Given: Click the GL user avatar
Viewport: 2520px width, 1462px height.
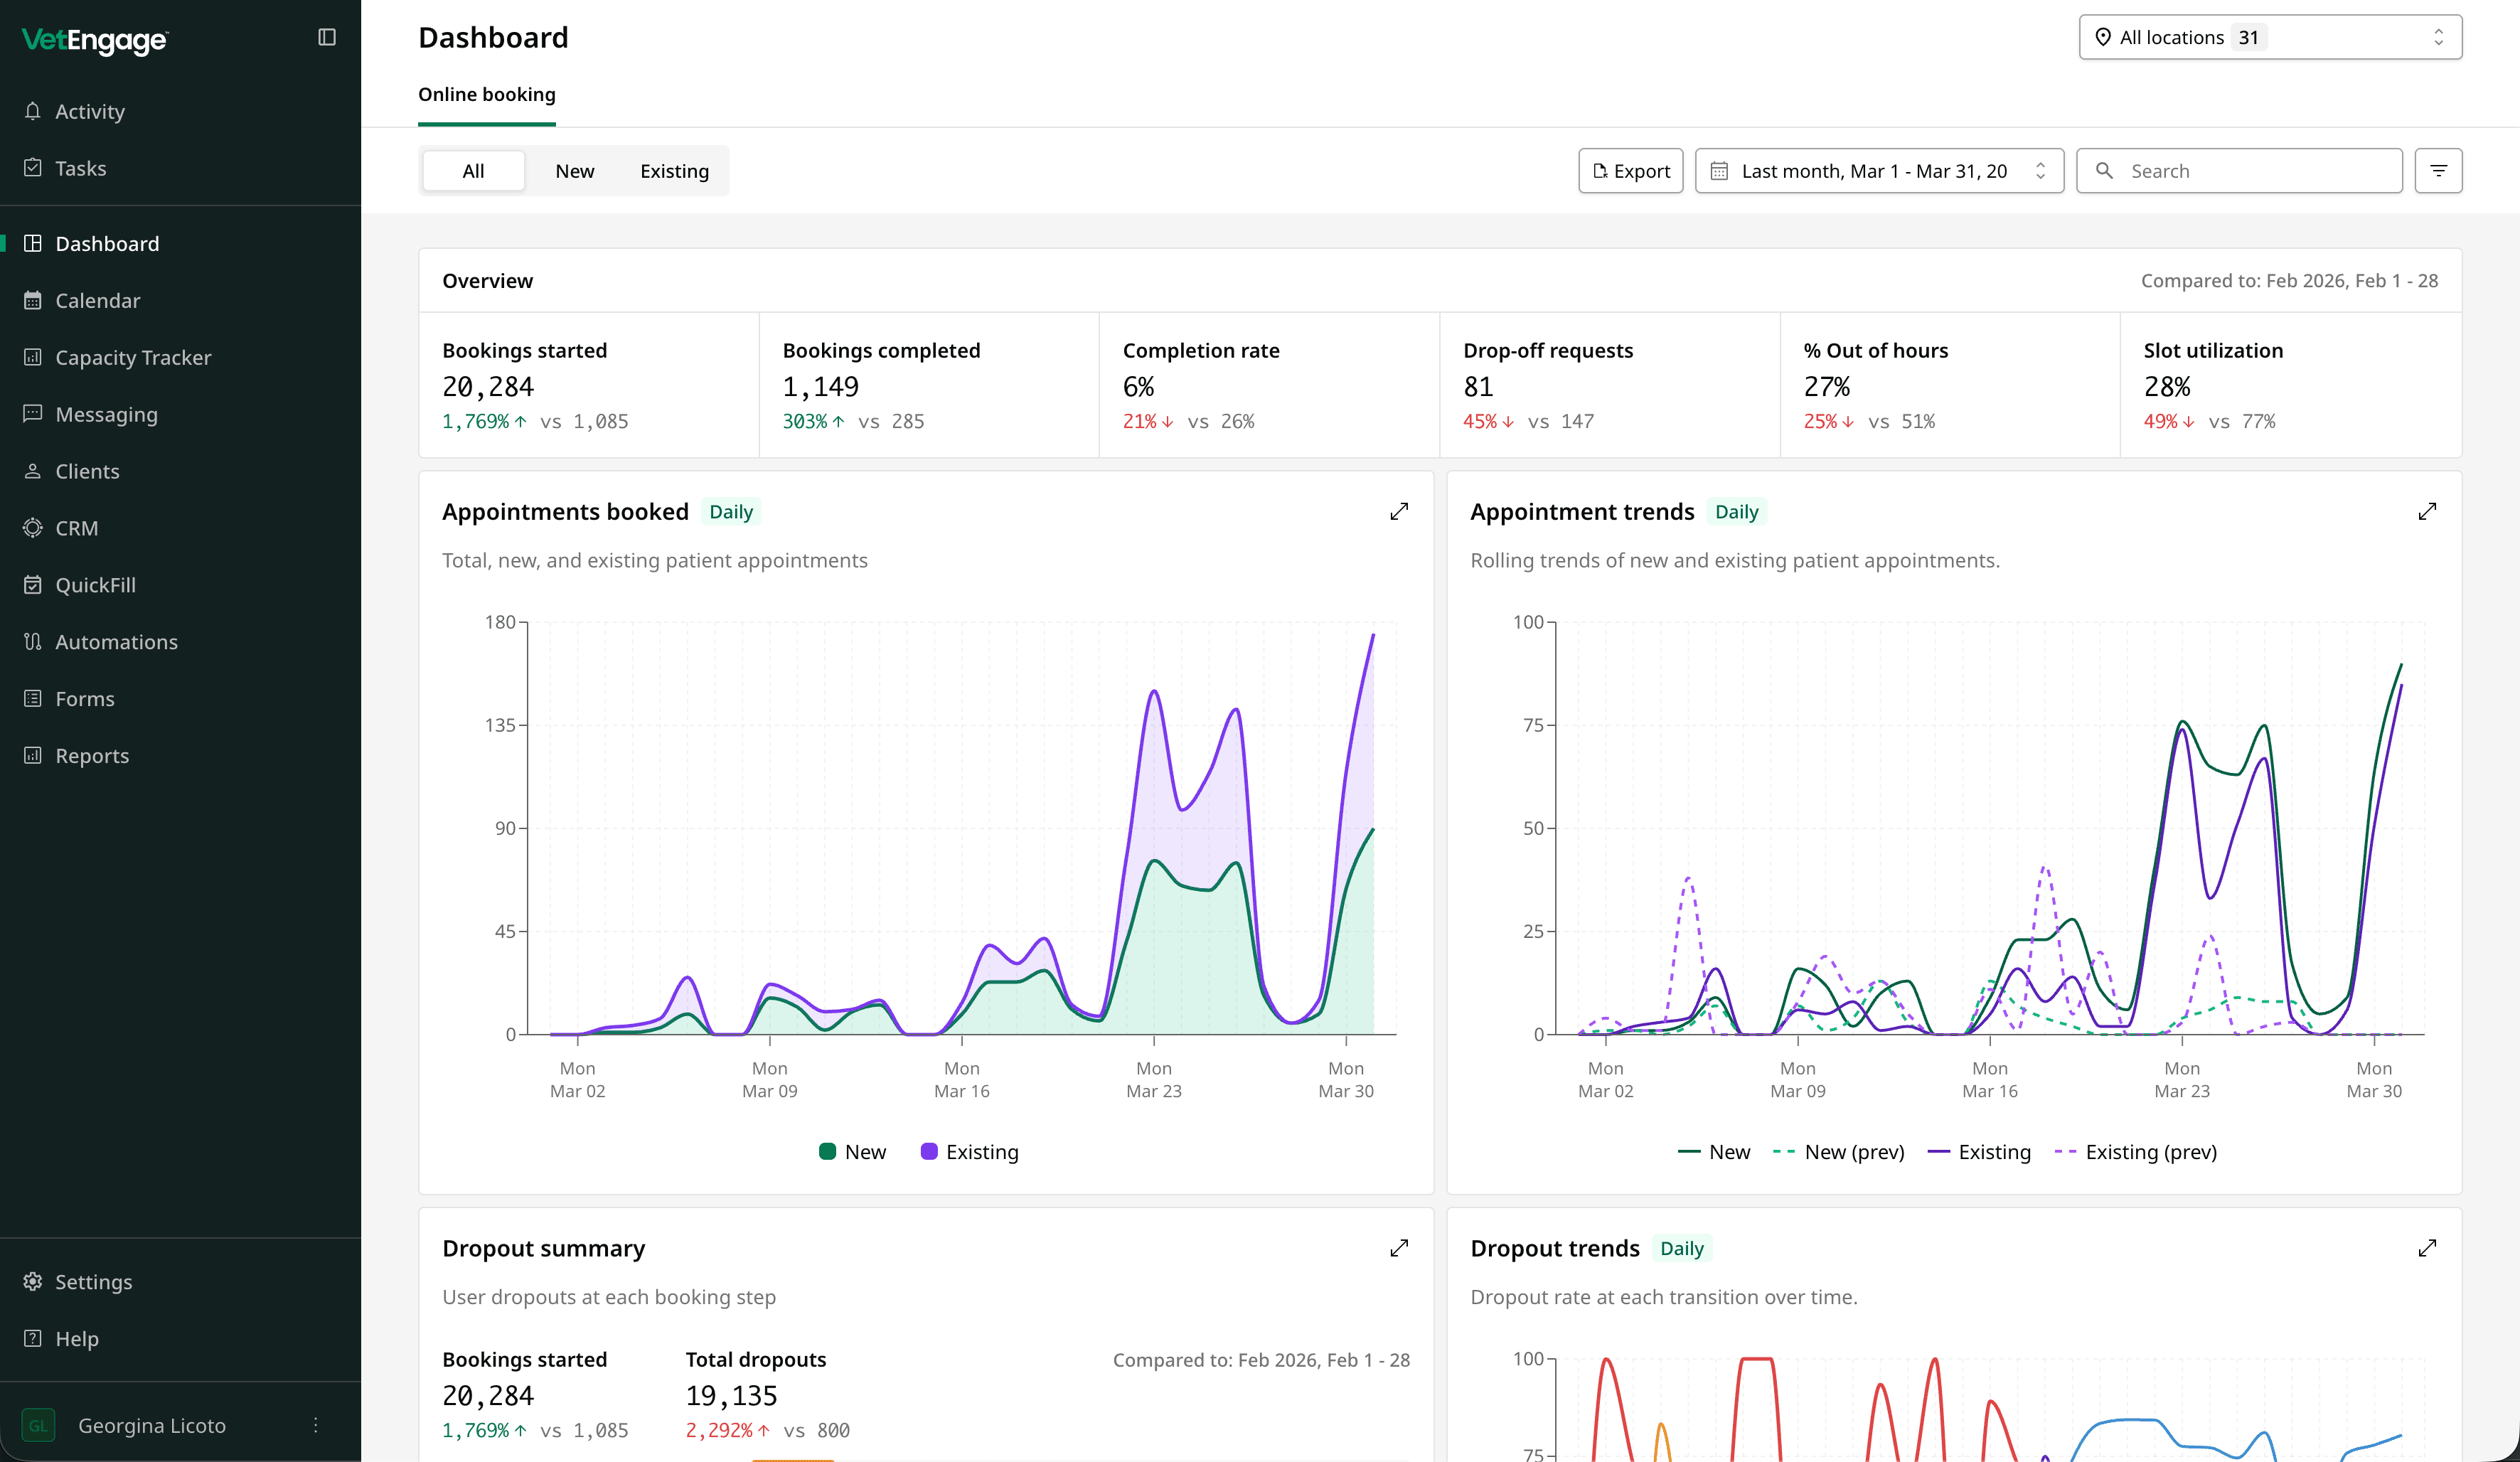Looking at the screenshot, I should (38, 1425).
